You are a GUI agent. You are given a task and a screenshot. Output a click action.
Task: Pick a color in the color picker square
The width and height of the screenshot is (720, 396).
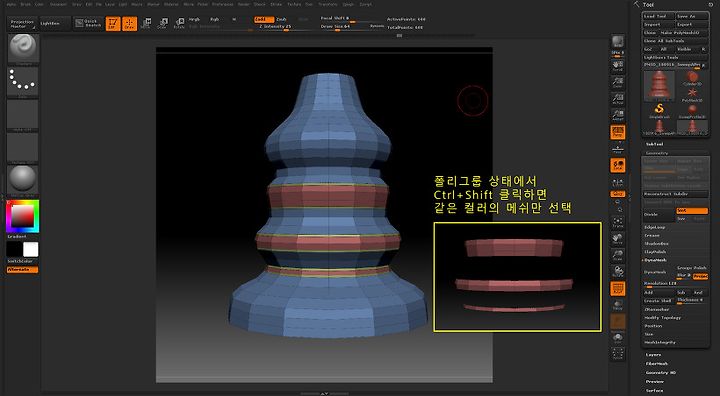coord(22,216)
